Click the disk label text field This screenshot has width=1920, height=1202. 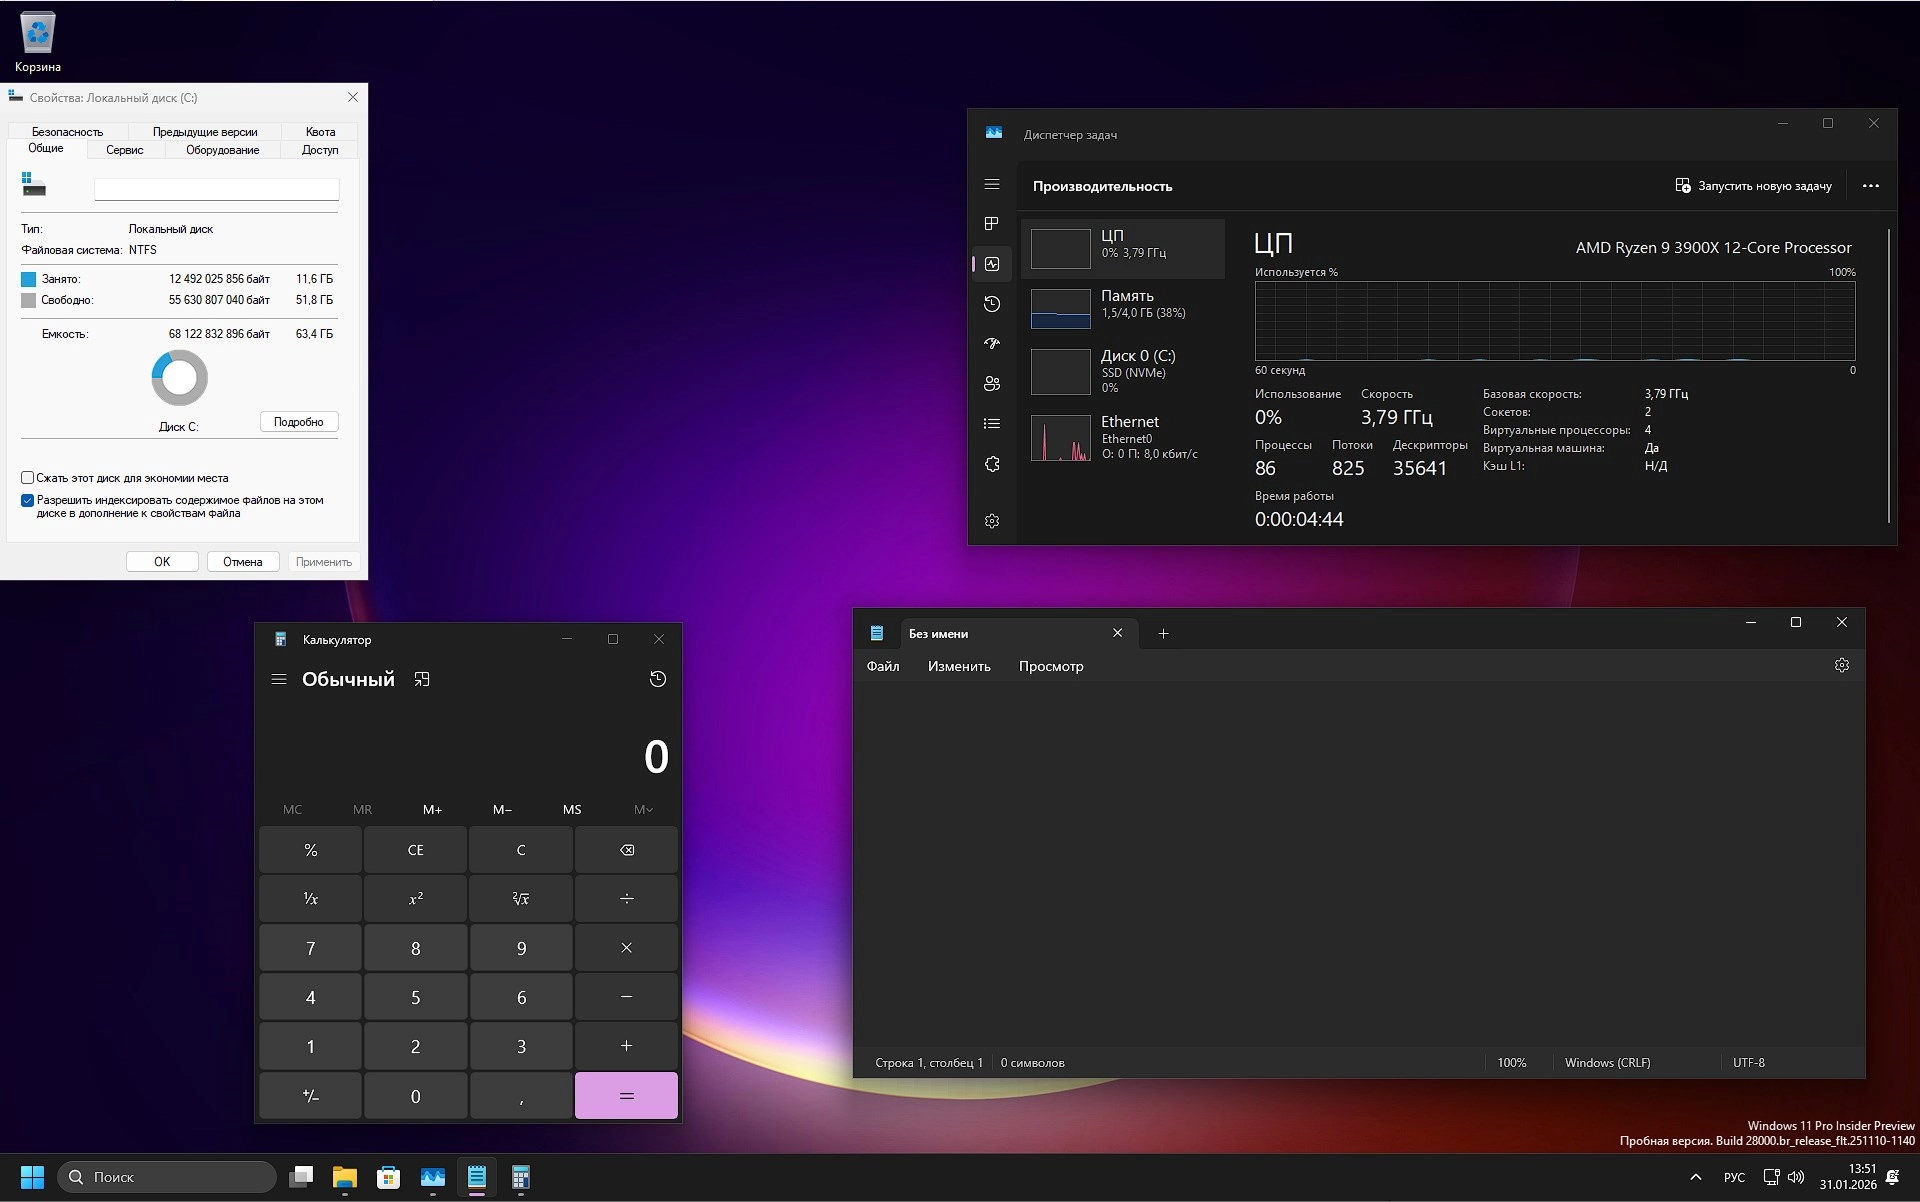[216, 189]
